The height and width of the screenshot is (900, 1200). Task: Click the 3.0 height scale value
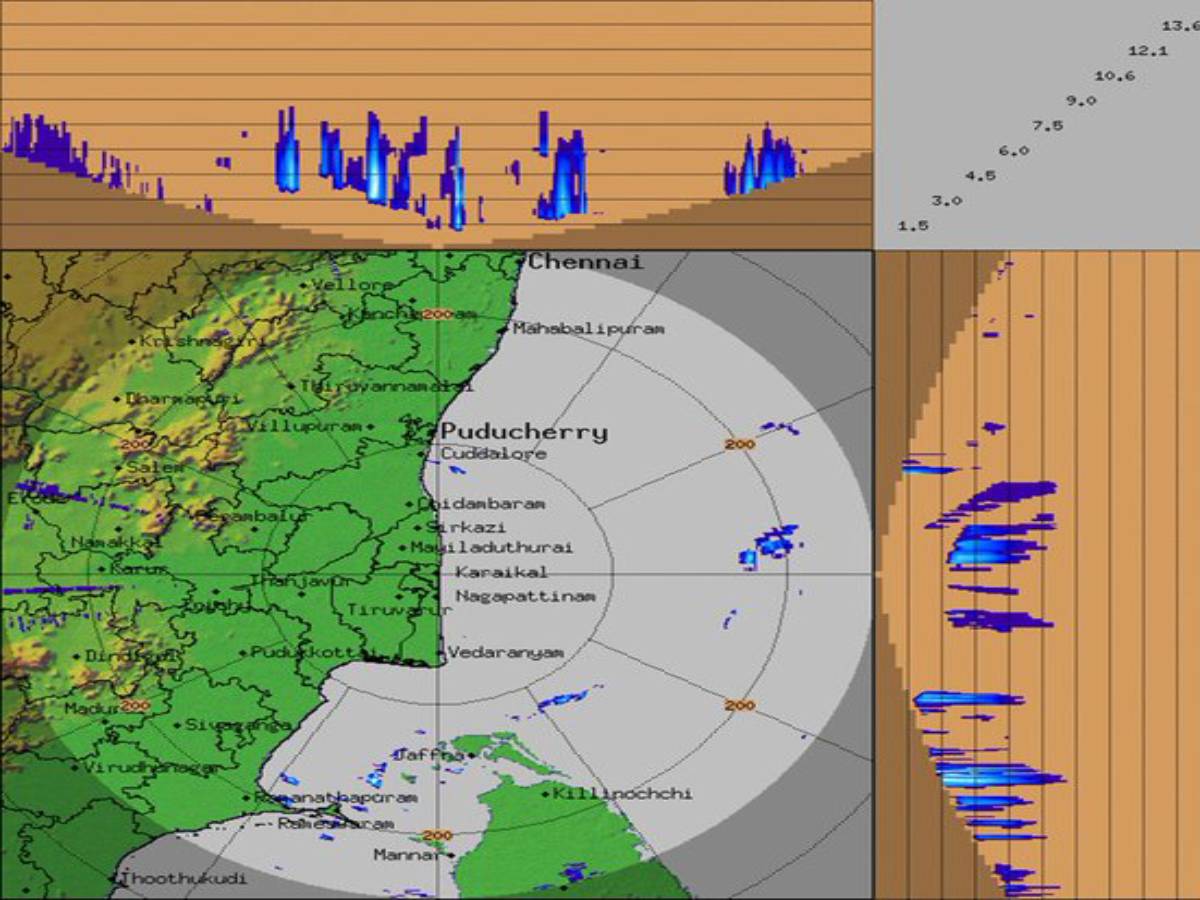[946, 201]
